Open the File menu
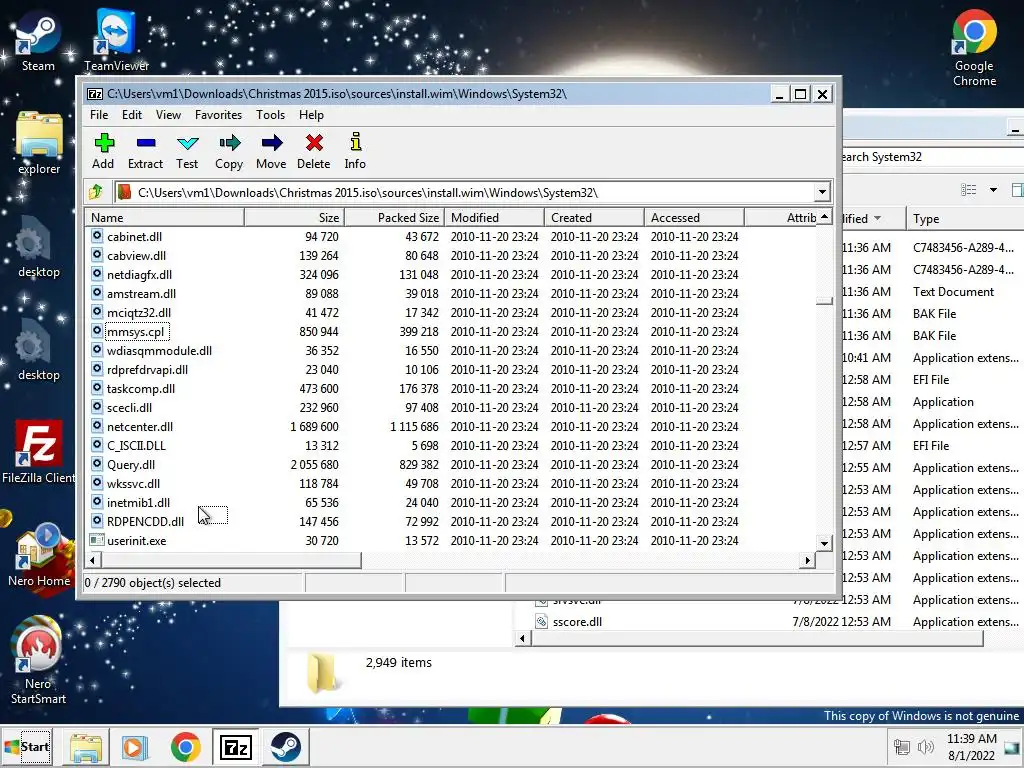 pyautogui.click(x=99, y=115)
